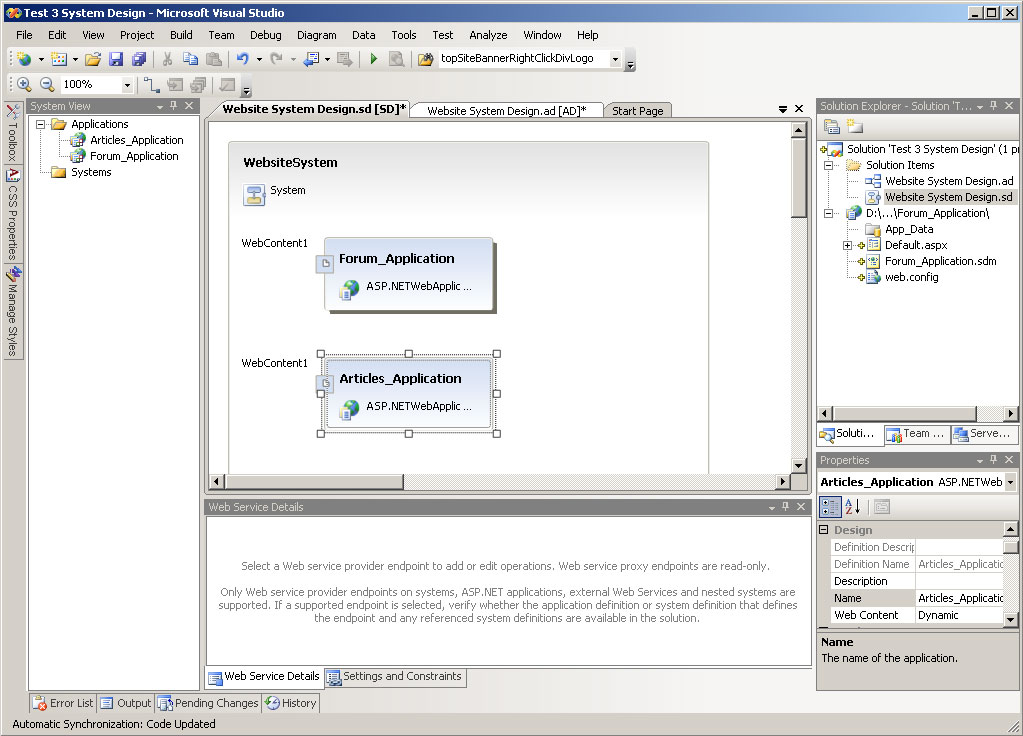Click the Redo arrow icon
This screenshot has width=1023, height=736.
(277, 59)
